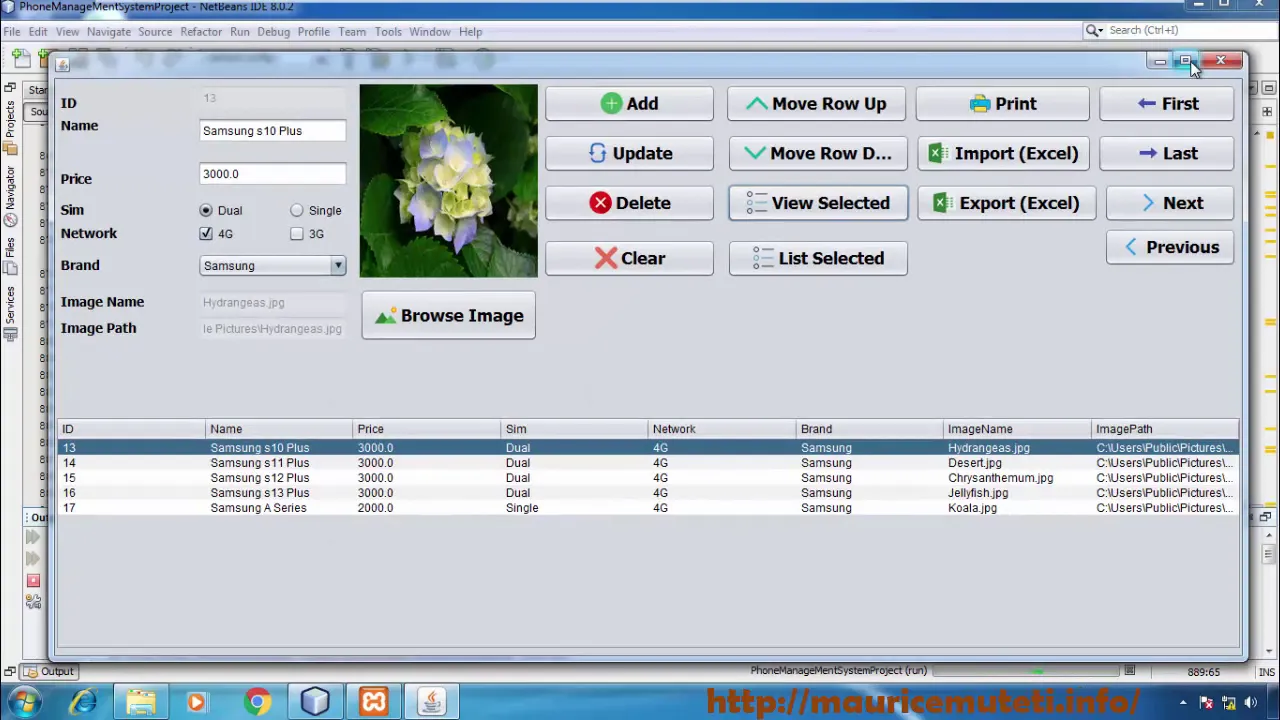Click the Browse Image button
1280x720 pixels.
click(x=448, y=316)
